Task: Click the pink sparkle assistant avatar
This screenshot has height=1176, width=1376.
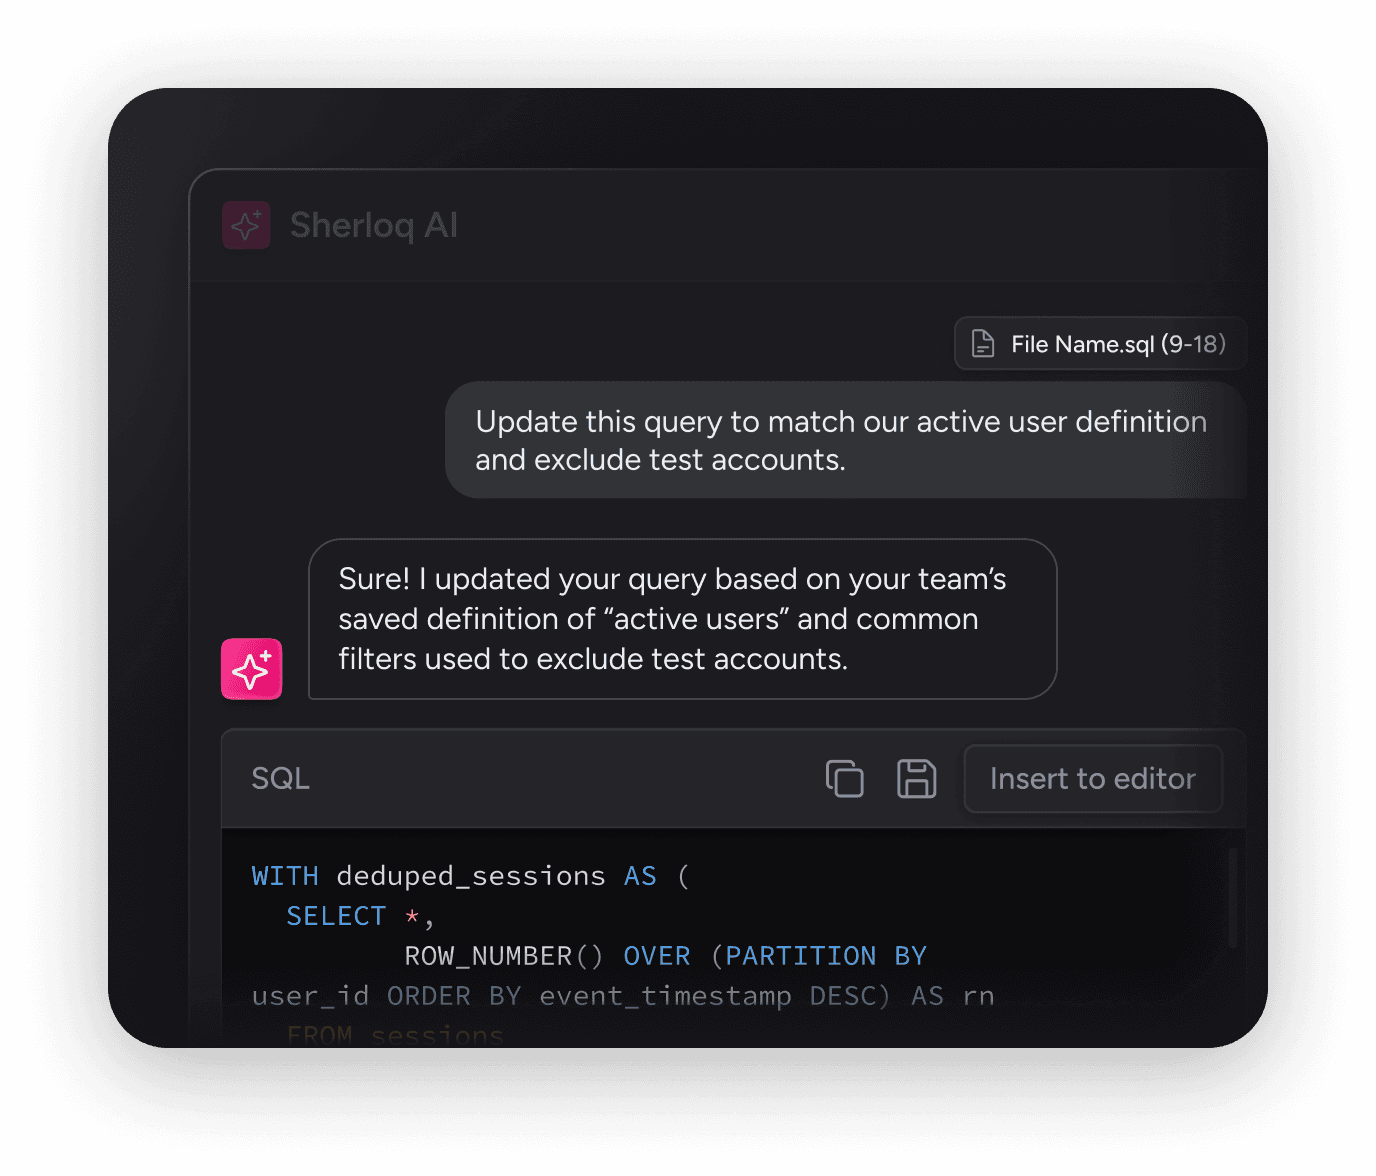Action: 251,669
